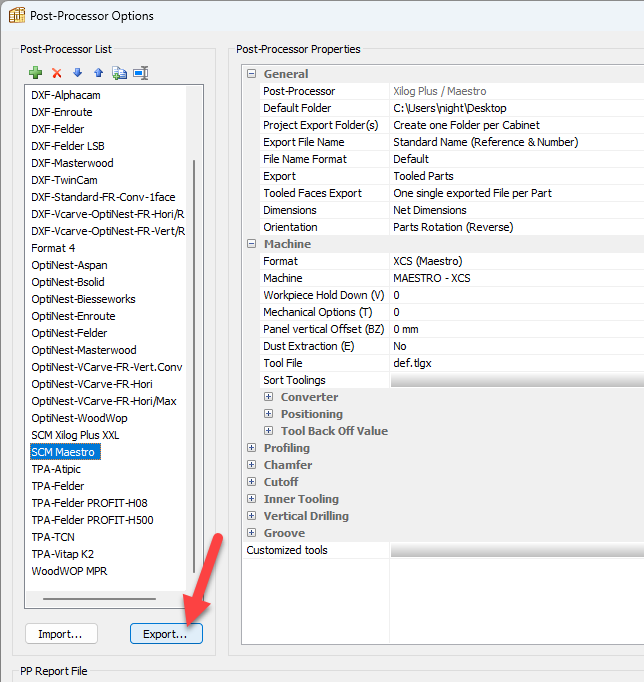
Task: Select TPA-Atipic post-processor
Action: (56, 469)
